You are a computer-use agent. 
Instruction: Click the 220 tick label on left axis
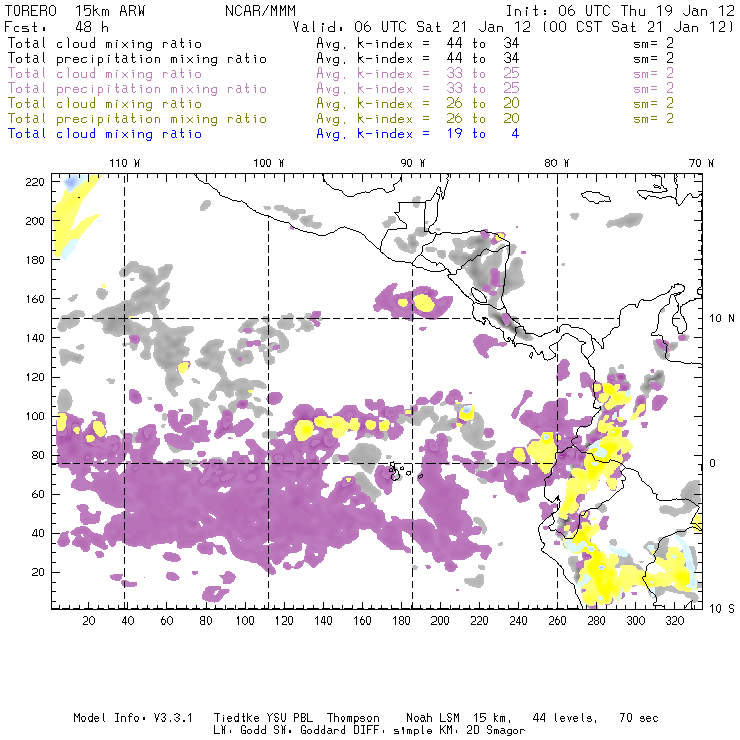click(x=37, y=181)
